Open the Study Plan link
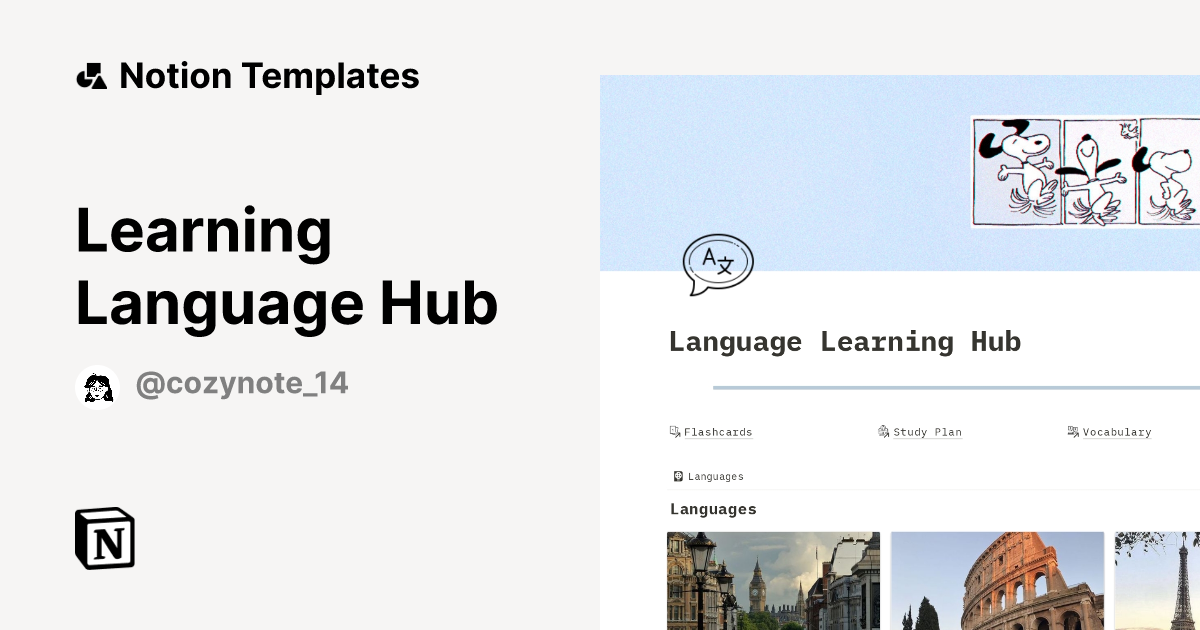This screenshot has width=1200, height=630. (x=928, y=432)
